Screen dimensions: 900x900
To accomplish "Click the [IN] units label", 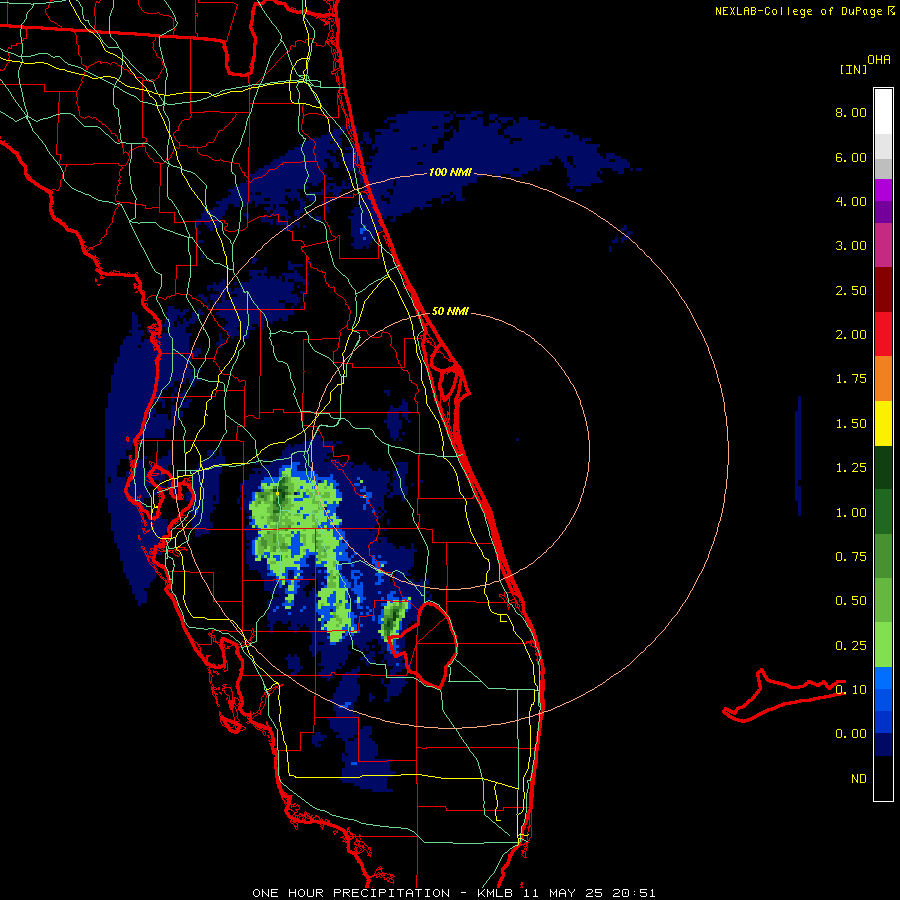I will [853, 69].
